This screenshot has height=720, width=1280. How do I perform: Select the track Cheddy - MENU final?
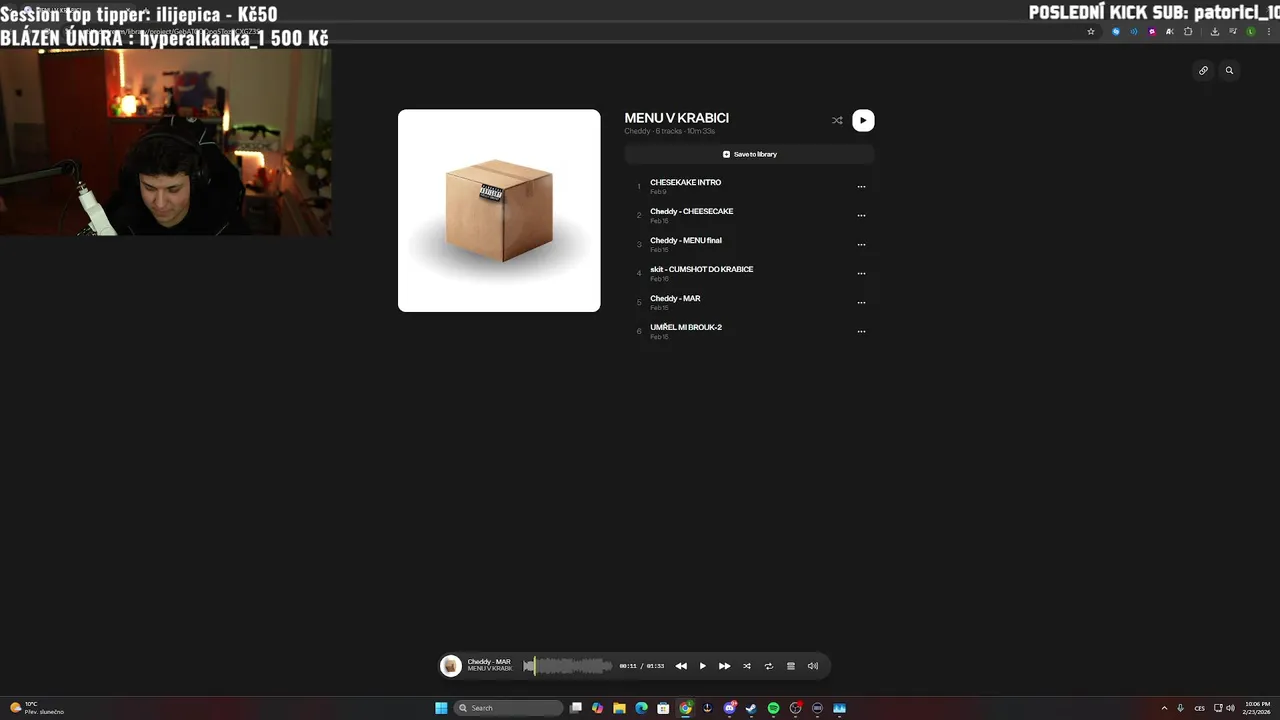685,240
